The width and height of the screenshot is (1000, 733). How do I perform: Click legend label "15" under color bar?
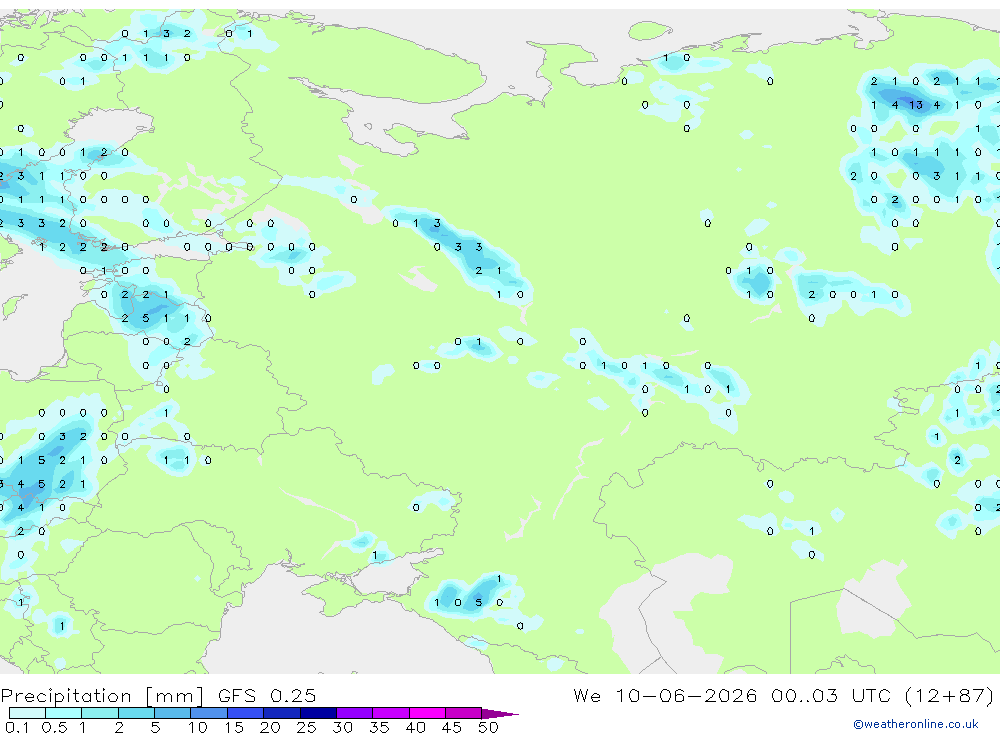(234, 727)
